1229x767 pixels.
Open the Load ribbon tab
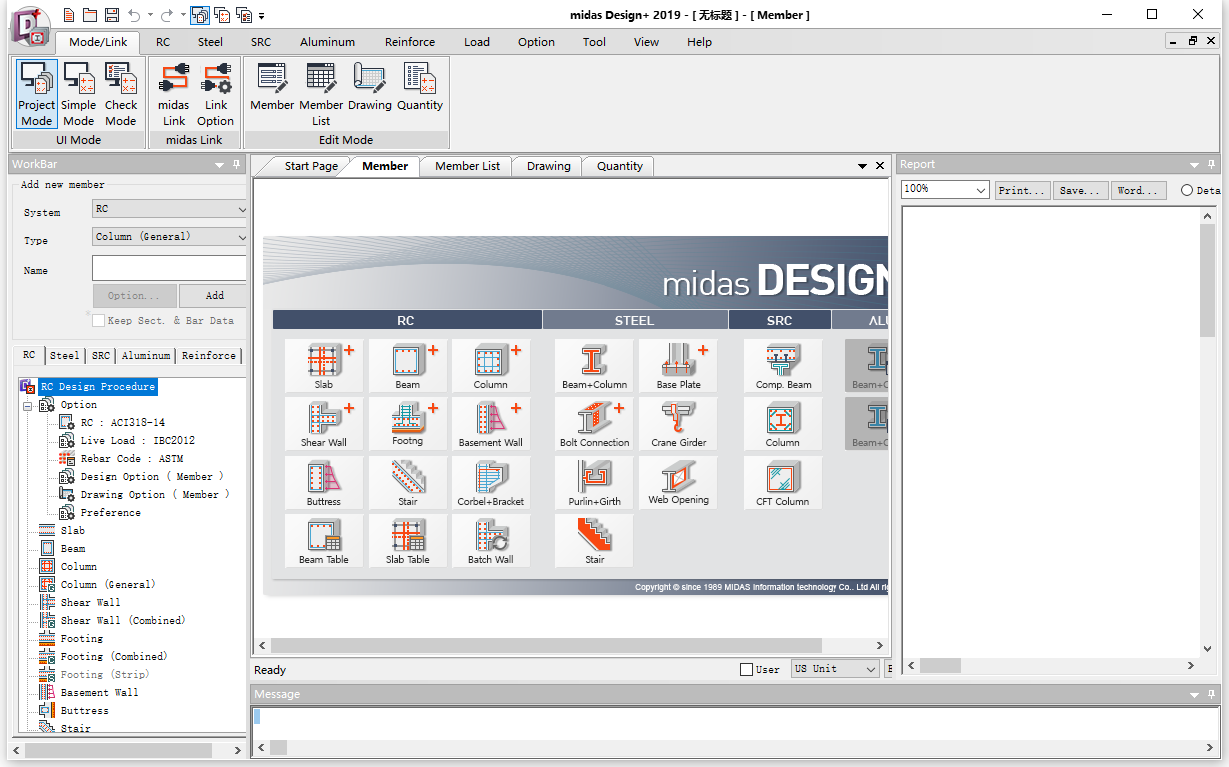(x=477, y=42)
